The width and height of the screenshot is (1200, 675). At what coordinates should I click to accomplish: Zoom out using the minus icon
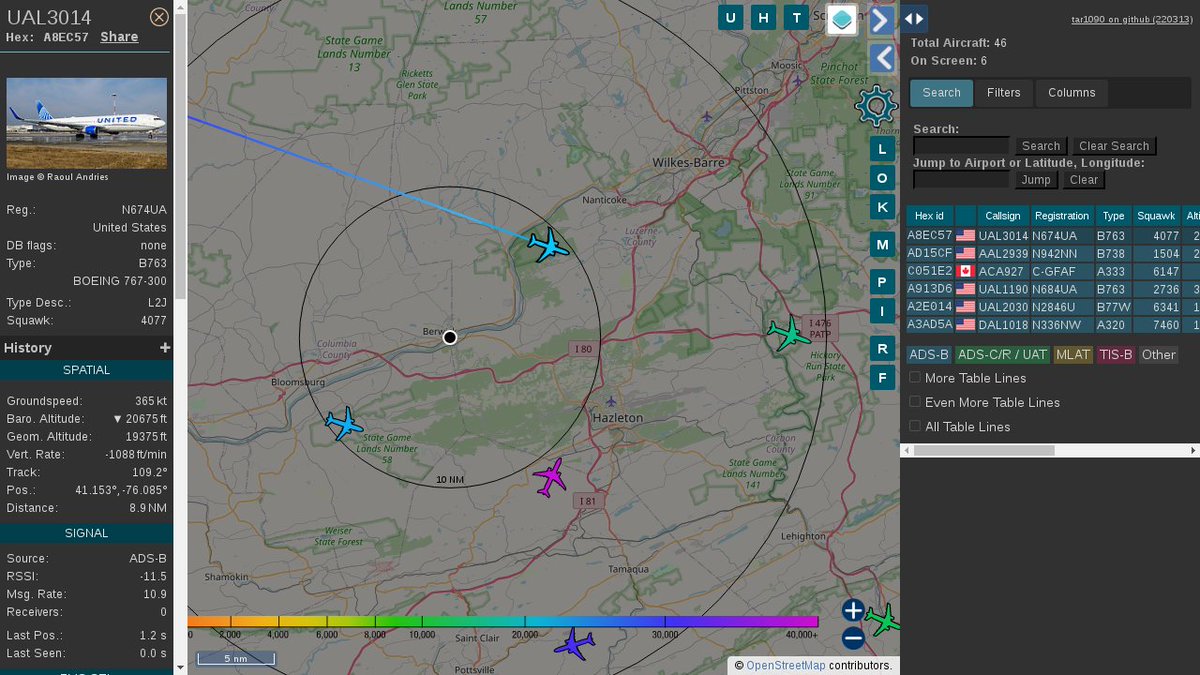[851, 637]
